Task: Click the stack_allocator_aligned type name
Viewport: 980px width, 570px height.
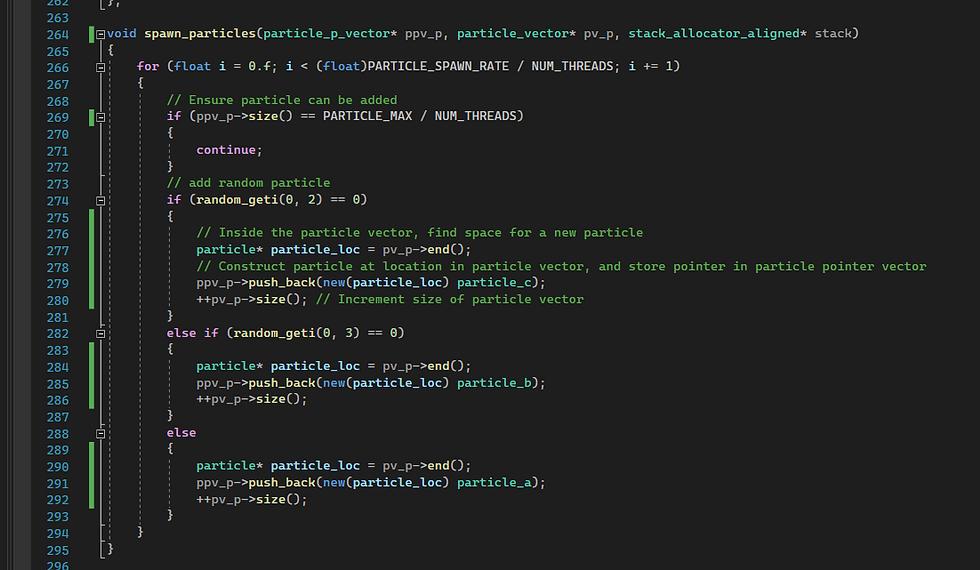Action: pyautogui.click(x=714, y=34)
